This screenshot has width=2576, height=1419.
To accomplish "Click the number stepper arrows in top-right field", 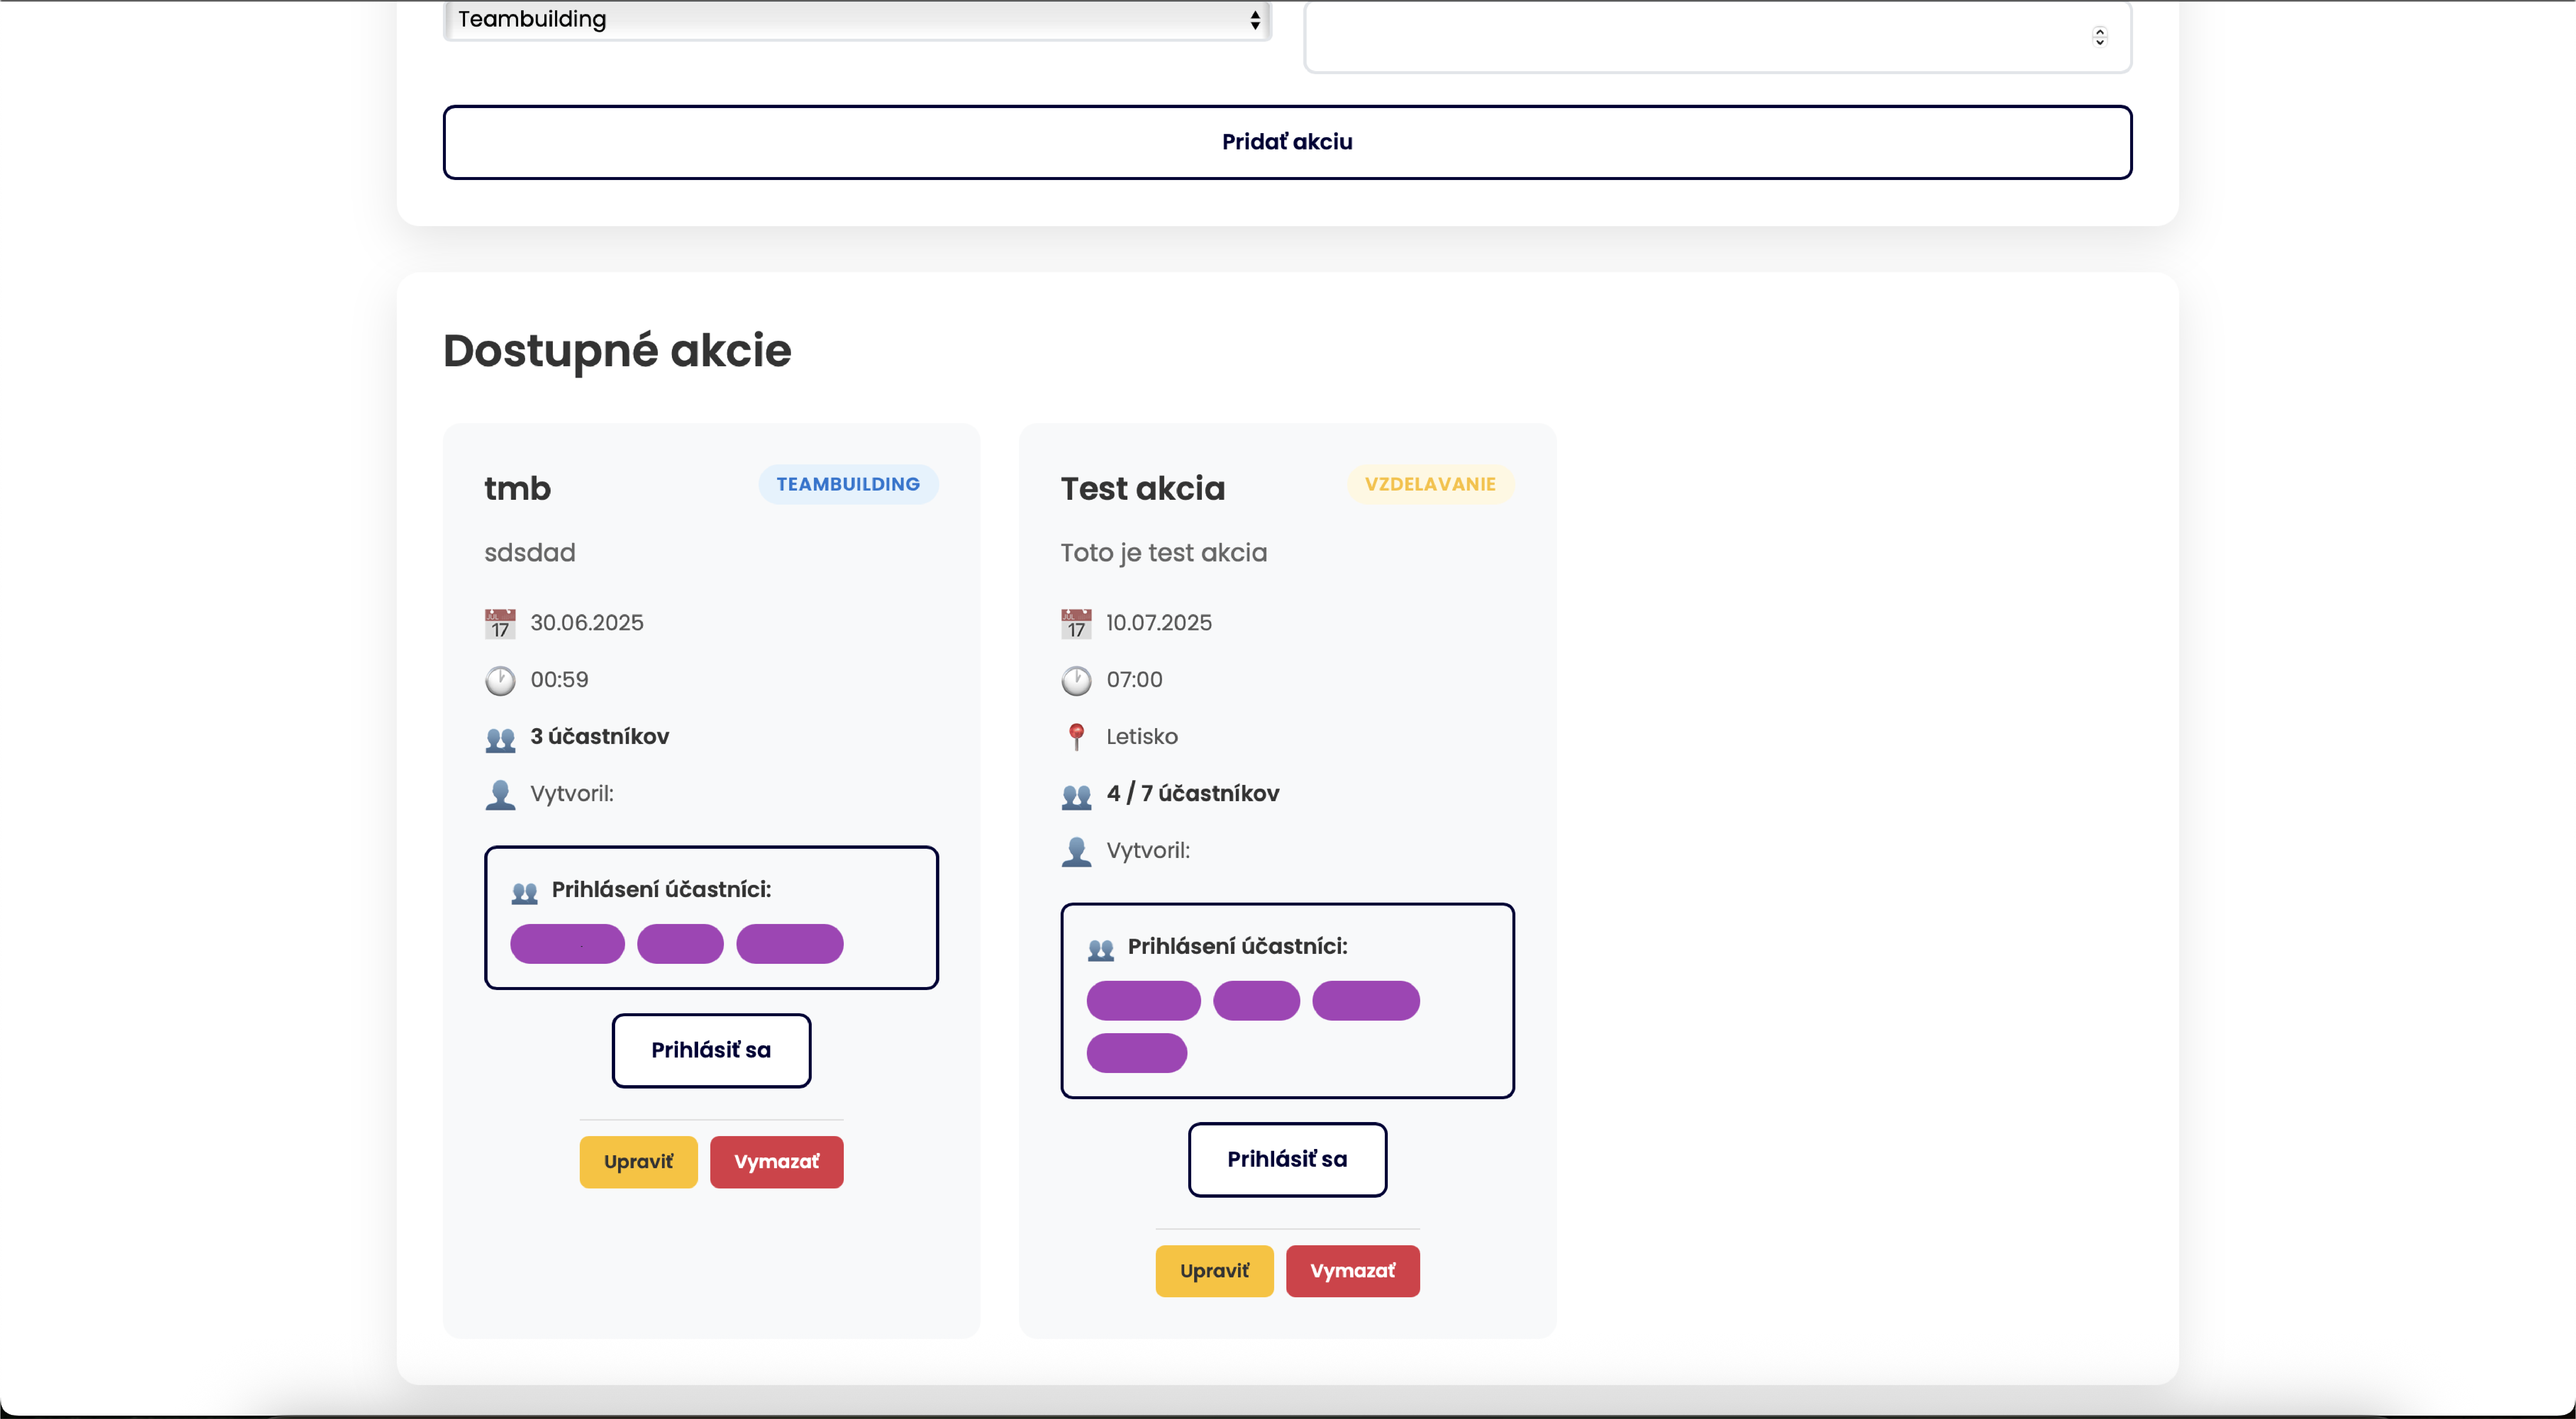I will tap(2099, 36).
